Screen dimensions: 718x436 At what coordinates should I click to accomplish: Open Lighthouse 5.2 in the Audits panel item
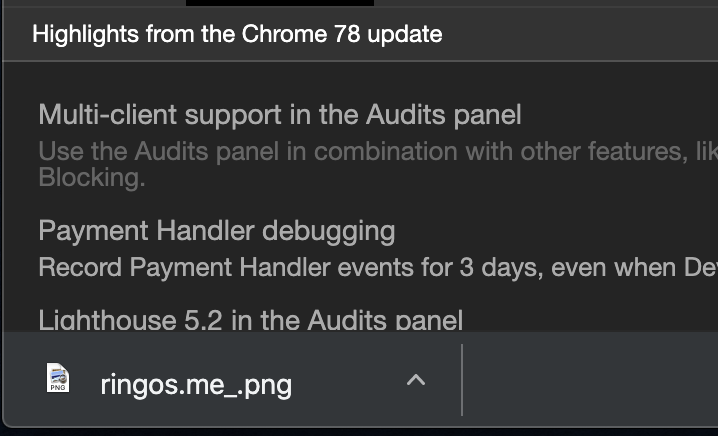250,320
